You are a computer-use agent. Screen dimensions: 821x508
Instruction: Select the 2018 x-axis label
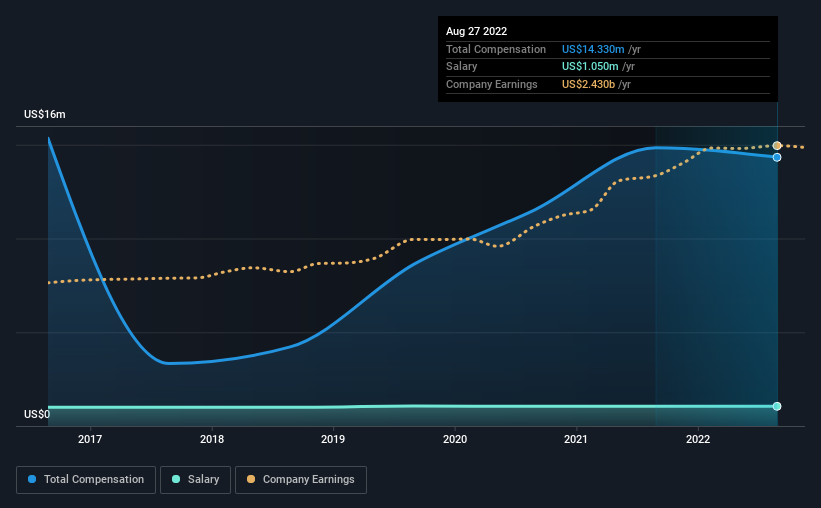pyautogui.click(x=212, y=439)
